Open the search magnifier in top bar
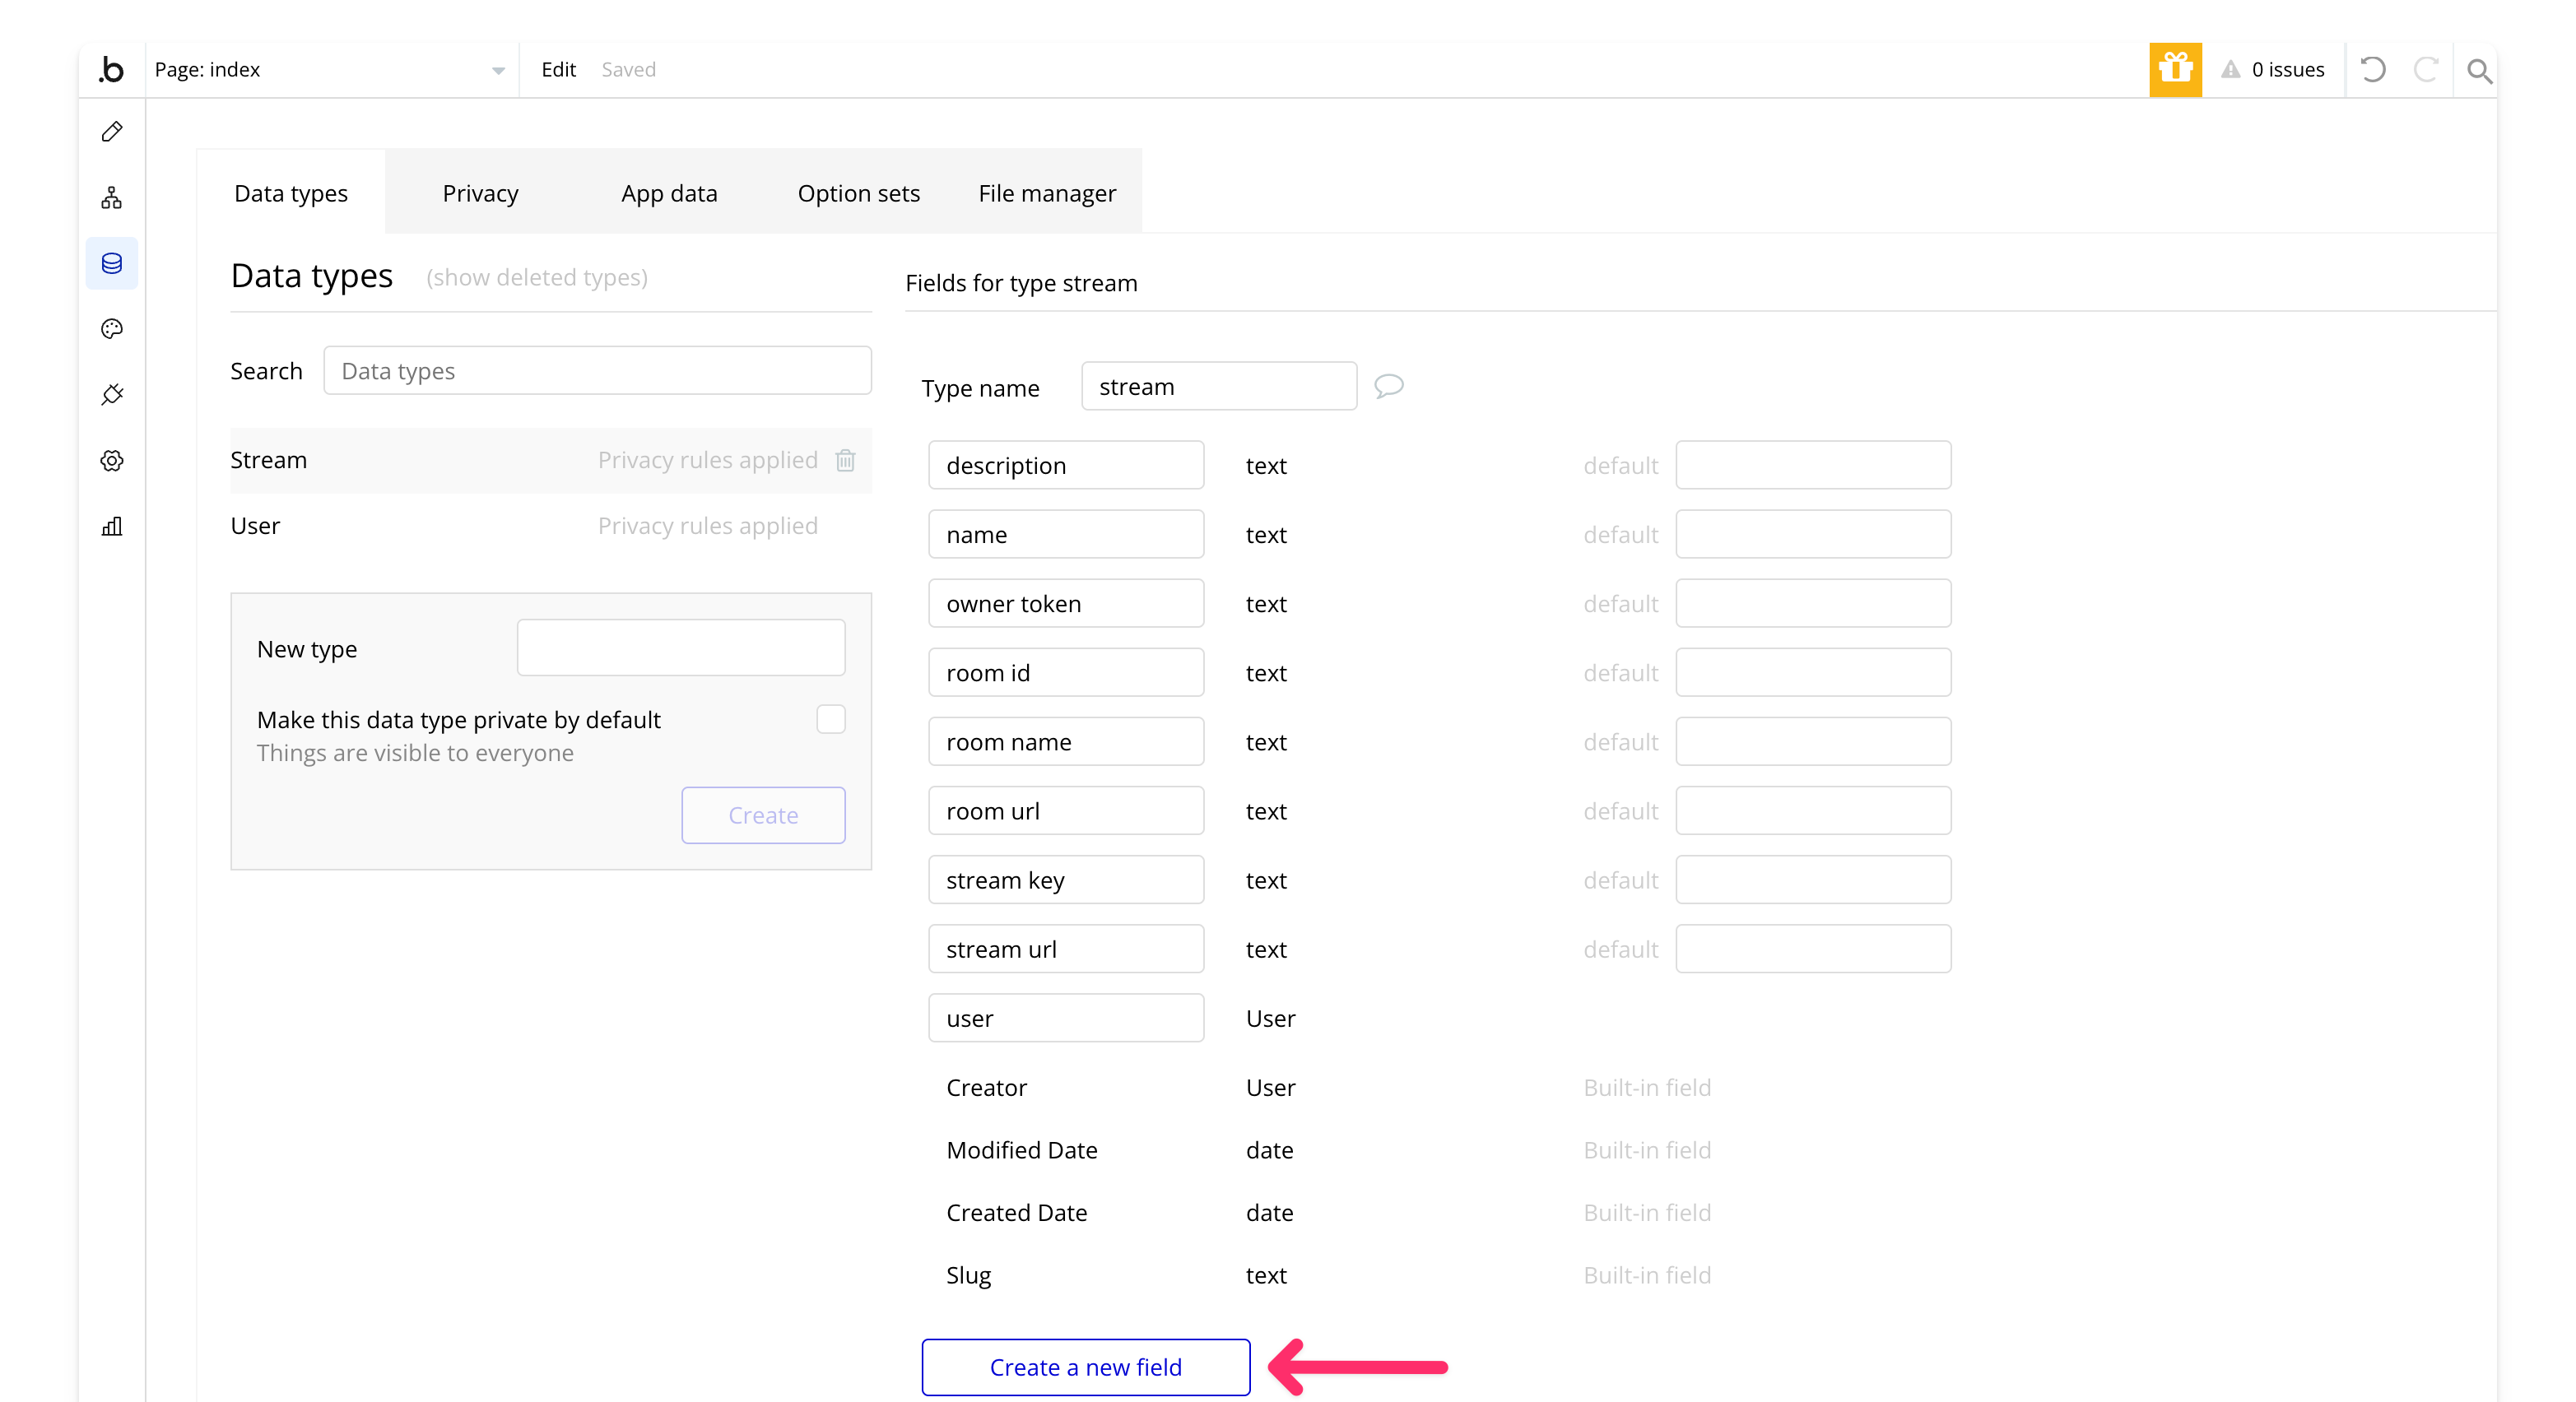2576x1402 pixels. click(2478, 70)
